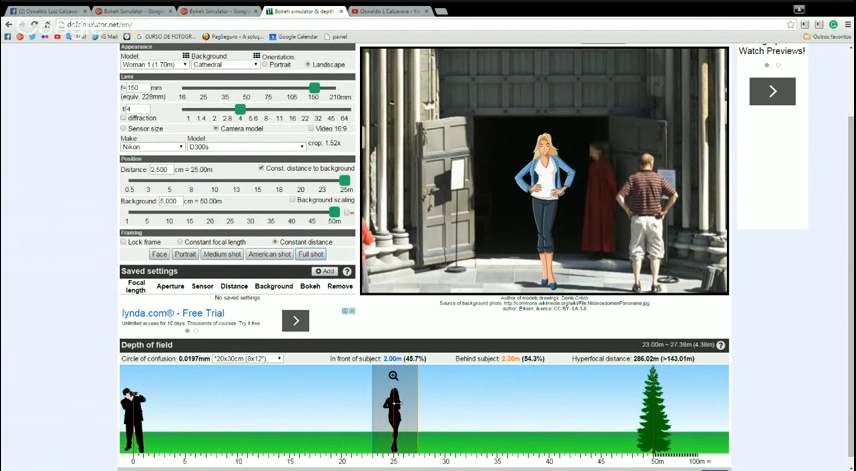Bookmark page with the star icon
Image resolution: width=856 pixels, height=471 pixels.
(790, 25)
